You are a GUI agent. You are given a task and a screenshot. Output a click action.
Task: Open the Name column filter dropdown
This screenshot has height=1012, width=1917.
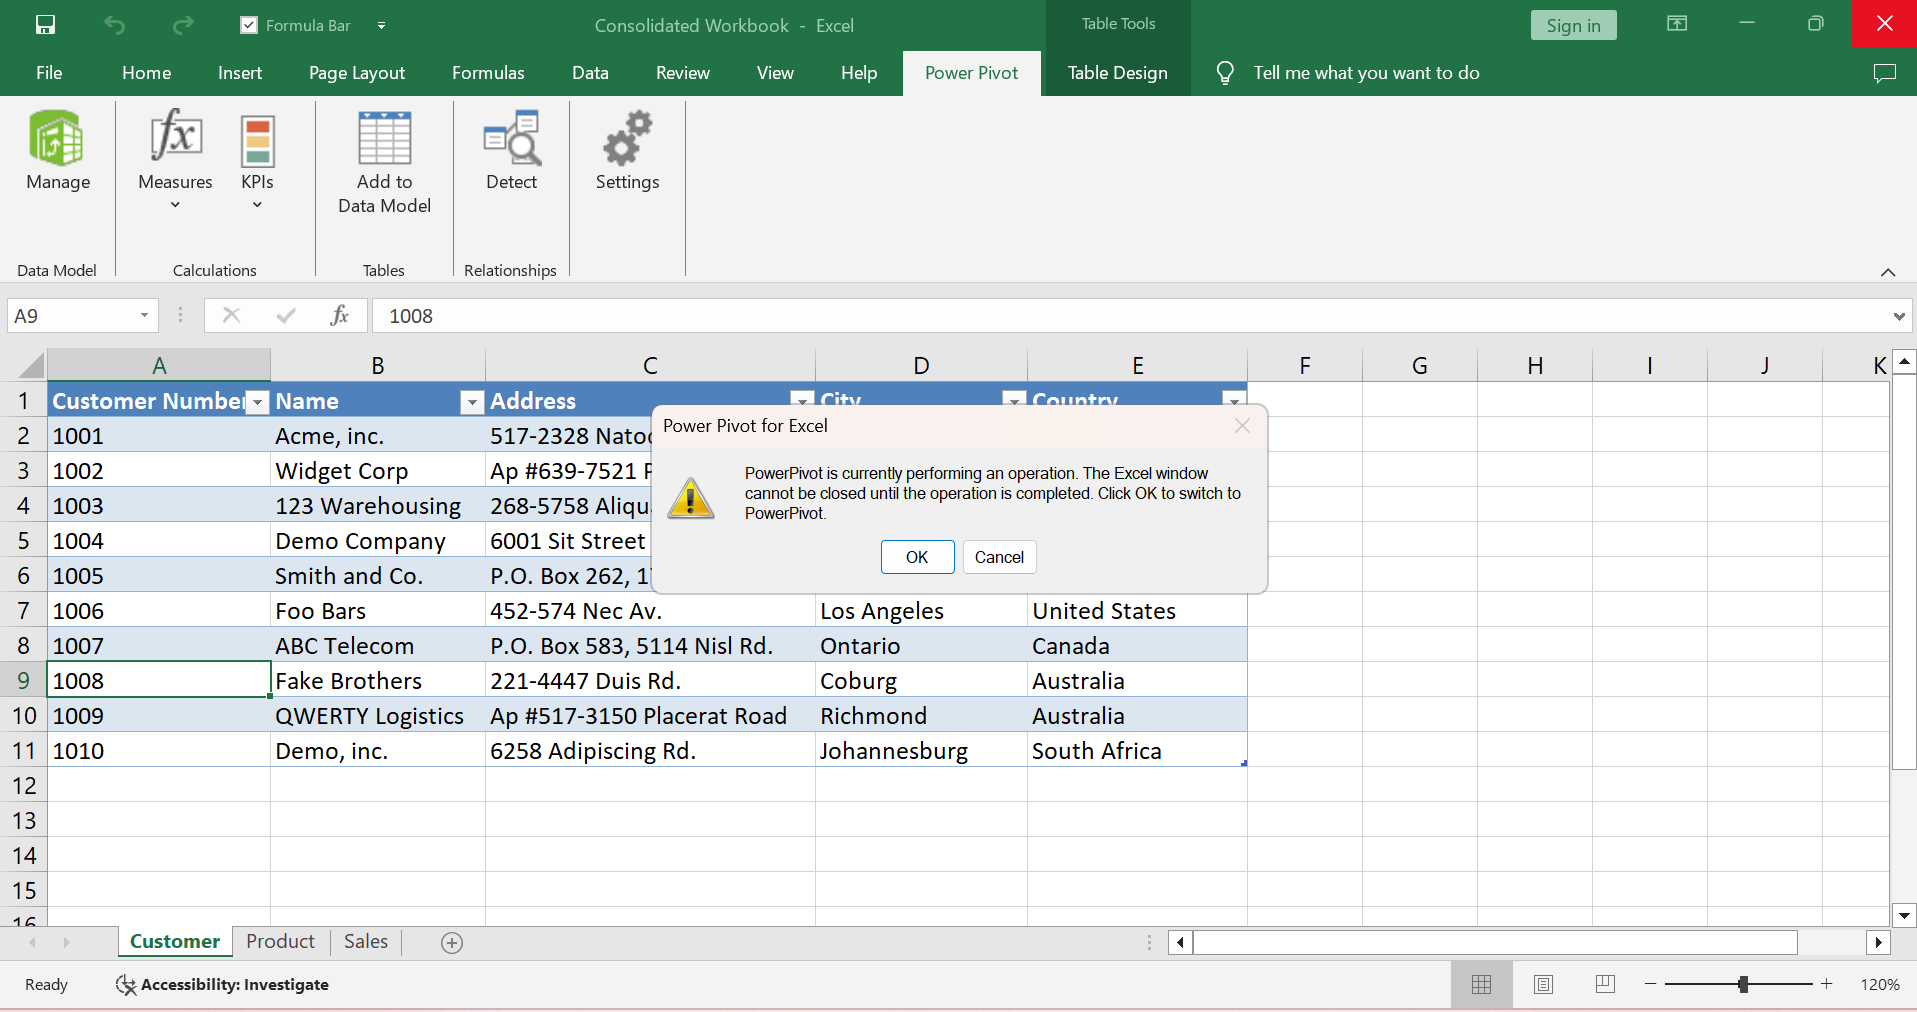[x=472, y=402]
